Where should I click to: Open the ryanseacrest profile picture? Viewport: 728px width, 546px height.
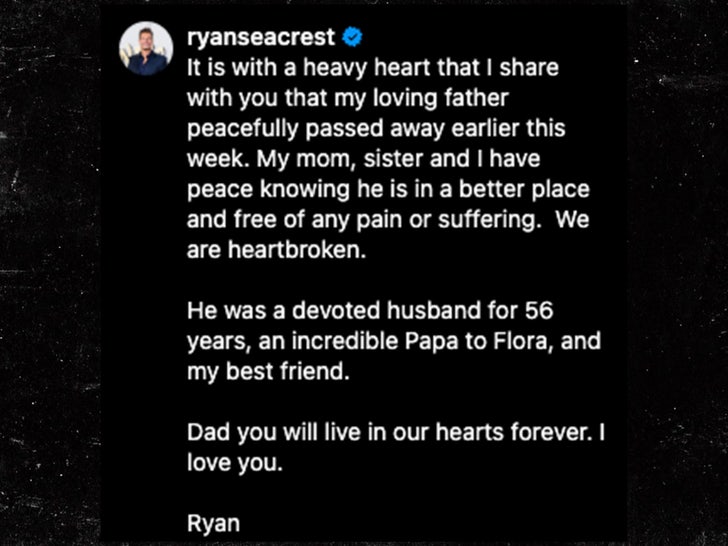[x=146, y=48]
